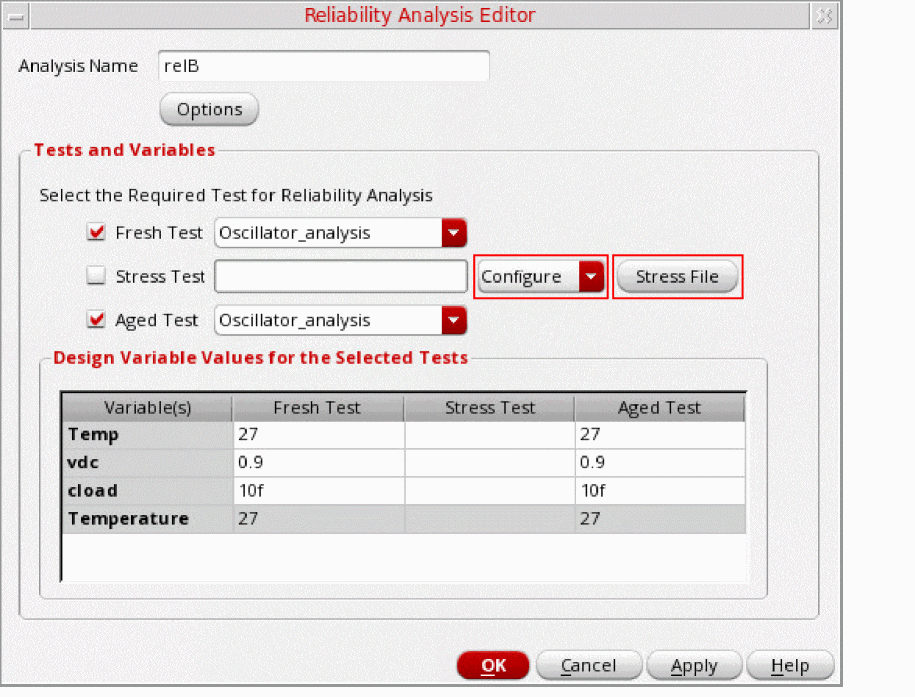915x697 pixels.
Task: Open Help for the editor
Action: 790,666
